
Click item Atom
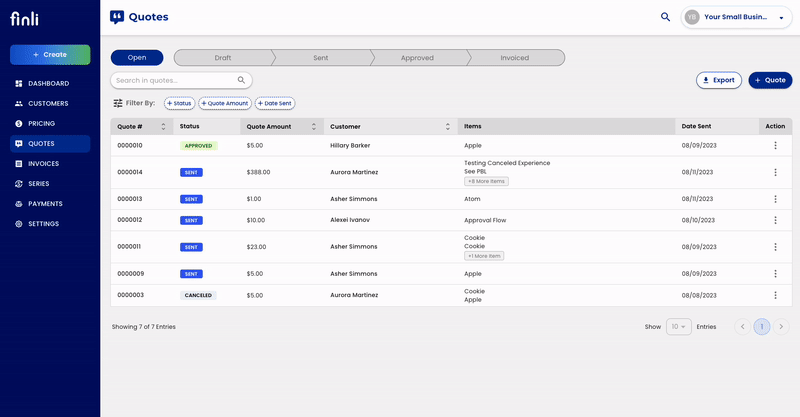tap(472, 199)
